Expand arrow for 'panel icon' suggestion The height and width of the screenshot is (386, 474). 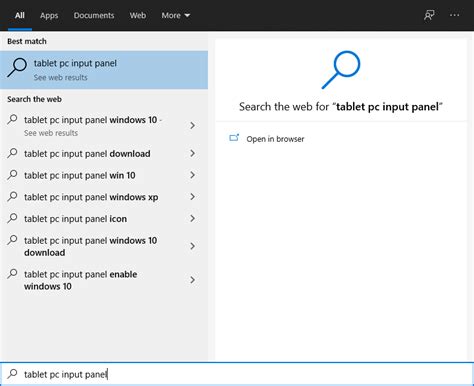192,218
